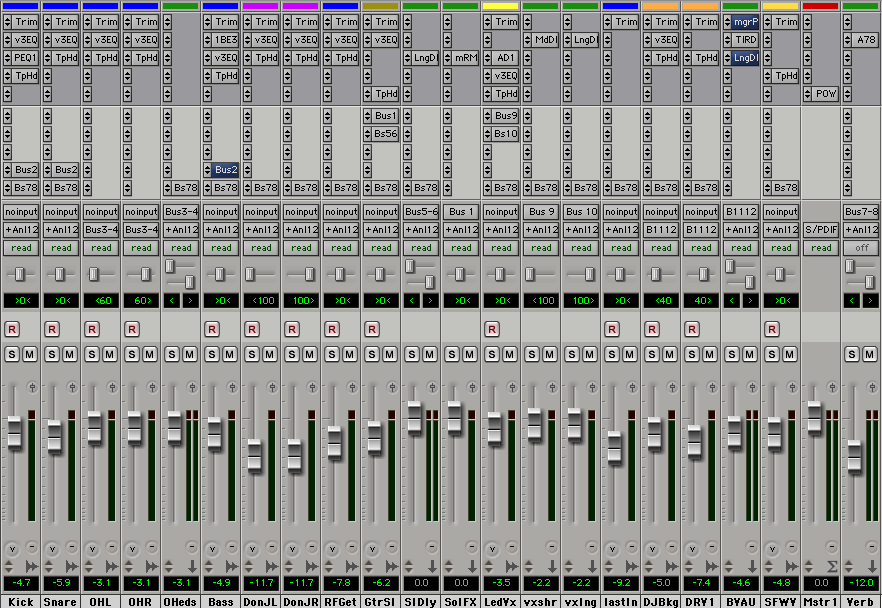Open the GtrSl Bs56 send
The image size is (882, 608).
pyautogui.click(x=386, y=133)
